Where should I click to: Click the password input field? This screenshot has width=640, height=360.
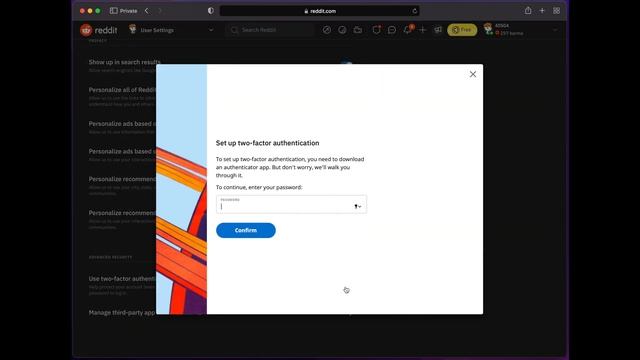point(291,204)
